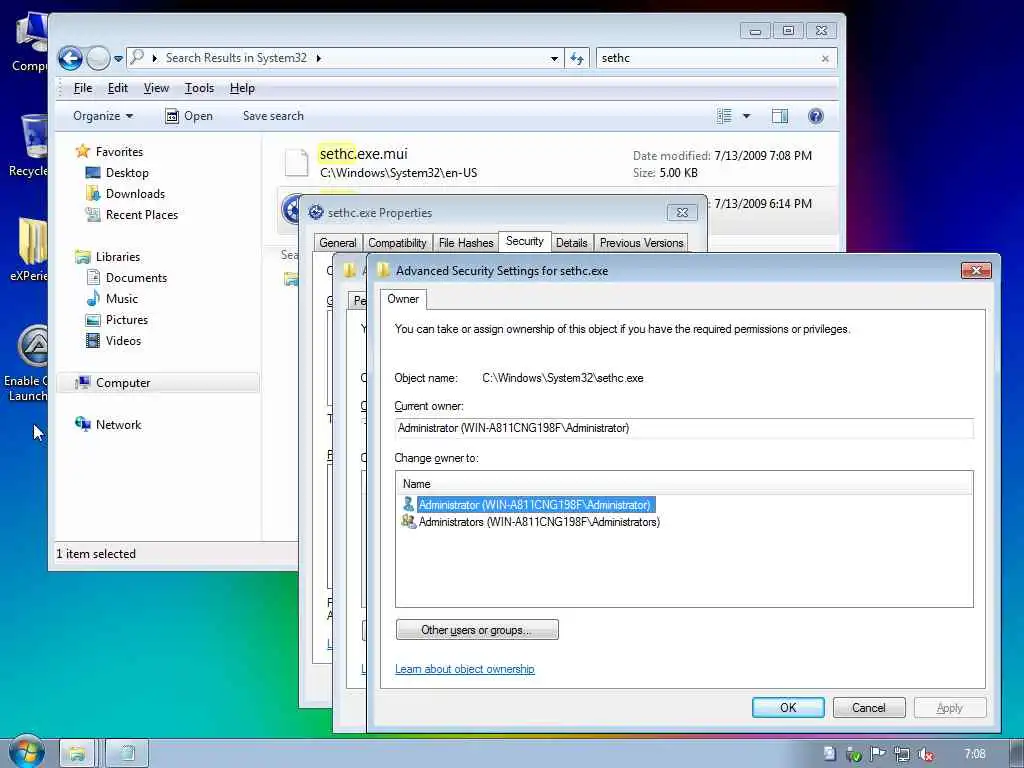Click the Action Center flag tray icon
Viewport: 1024px width, 768px height.
877,754
